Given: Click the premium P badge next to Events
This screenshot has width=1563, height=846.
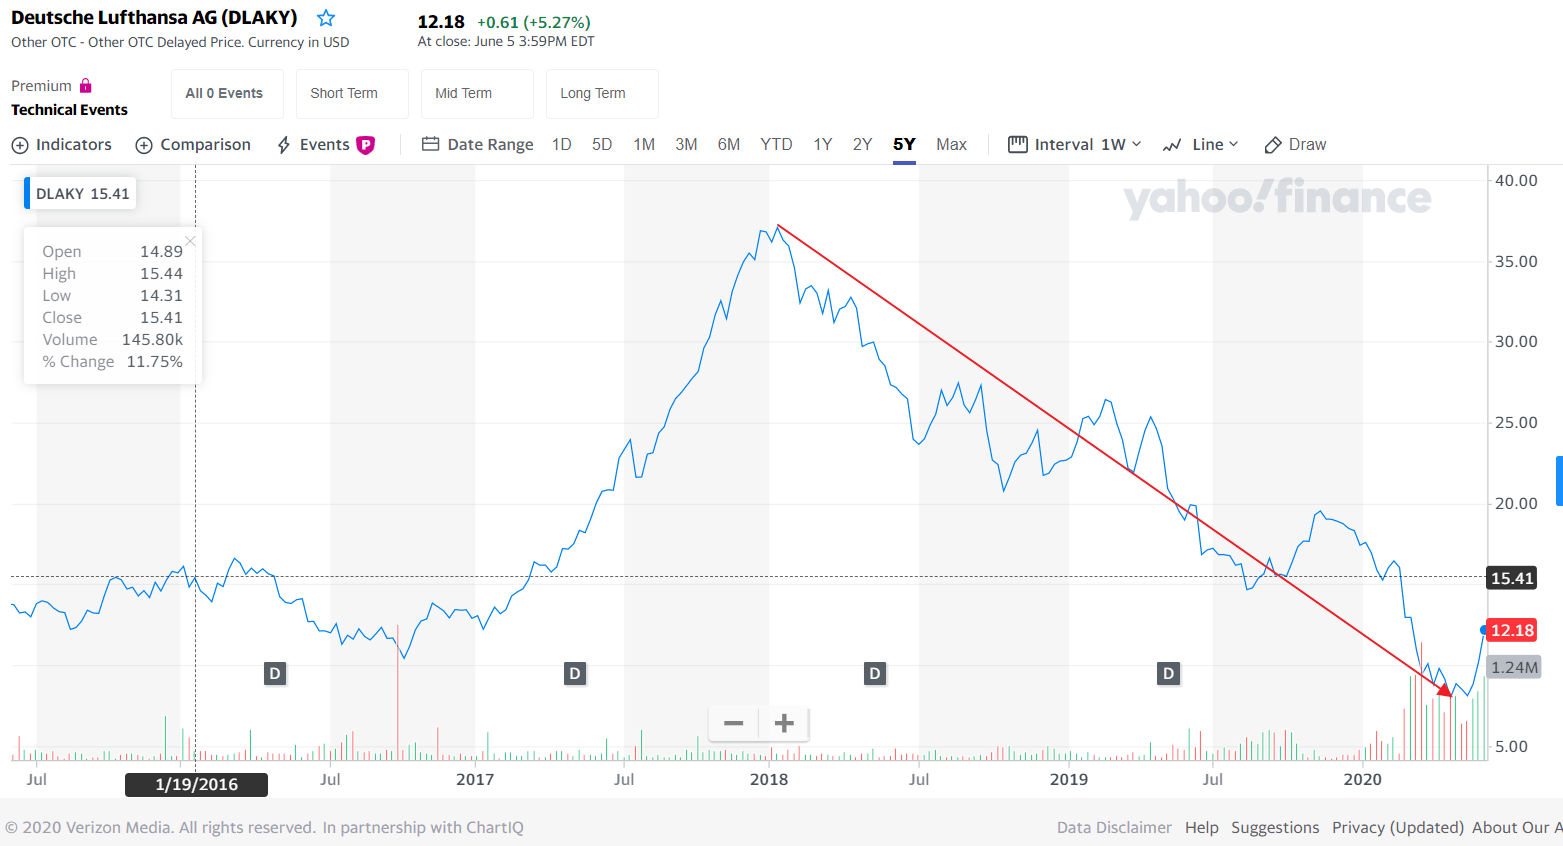Looking at the screenshot, I should coord(366,145).
